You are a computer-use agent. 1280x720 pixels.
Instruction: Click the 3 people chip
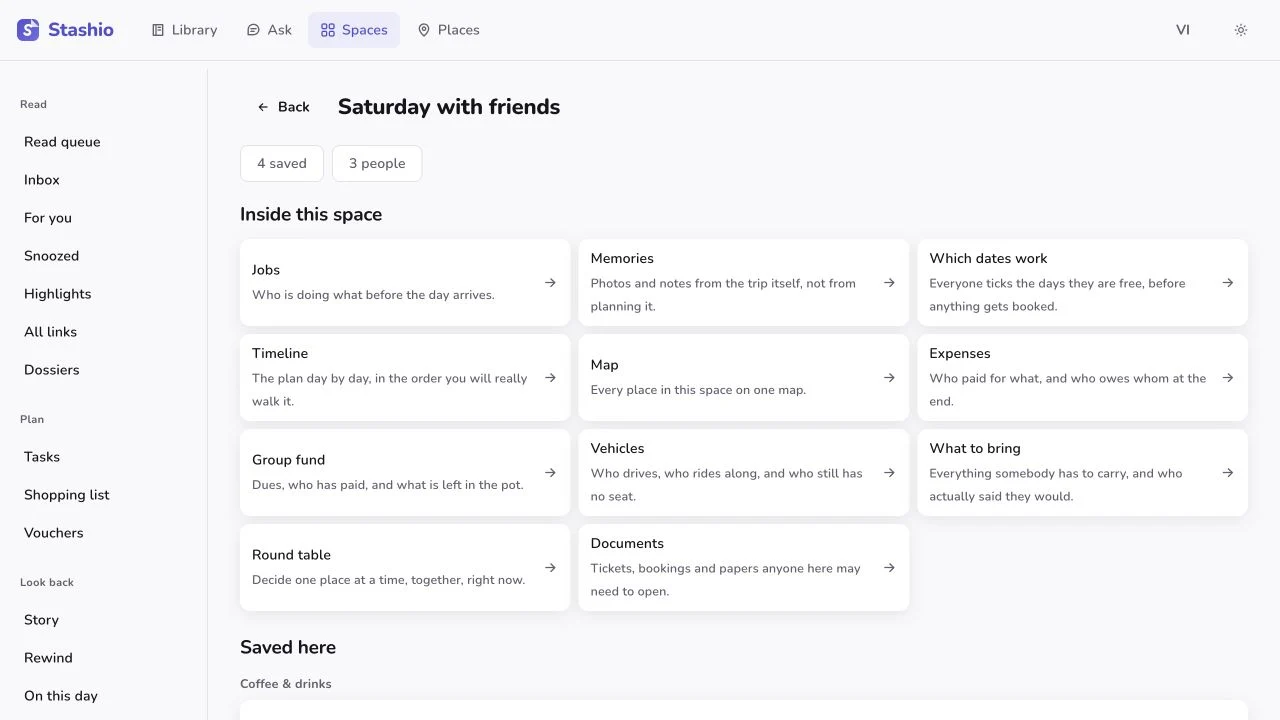pos(377,164)
